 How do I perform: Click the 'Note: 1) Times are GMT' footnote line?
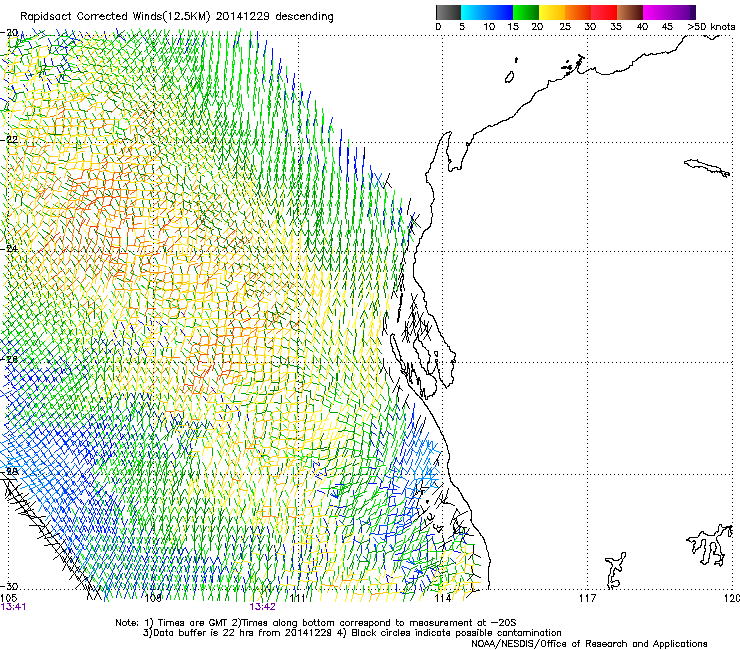(316, 623)
